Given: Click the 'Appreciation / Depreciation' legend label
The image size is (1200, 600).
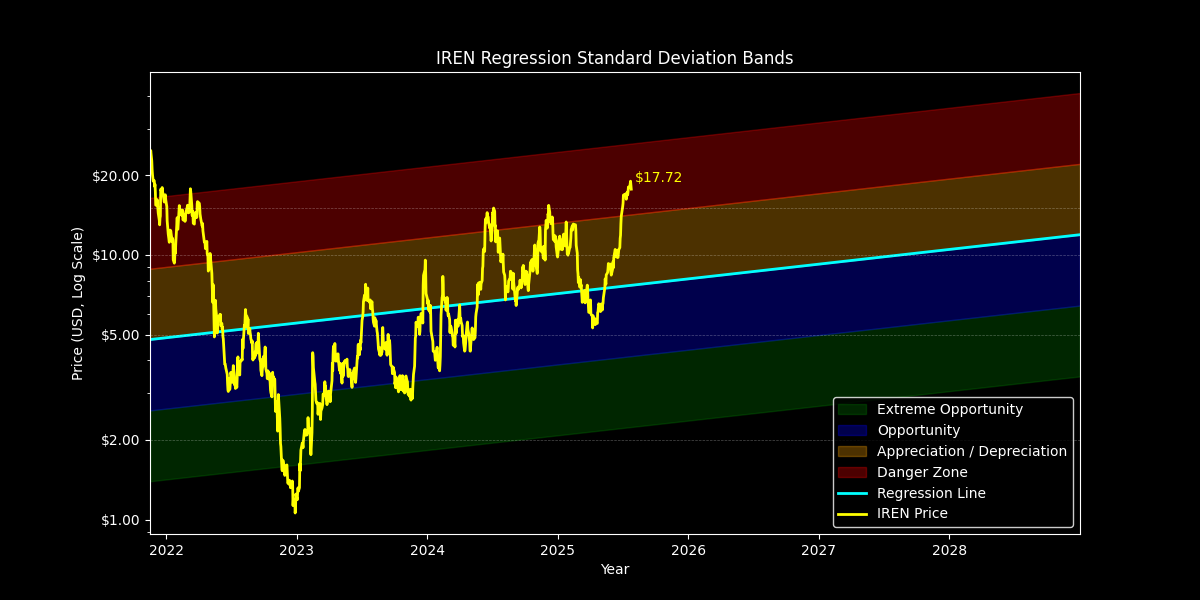Looking at the screenshot, I should 972,451.
